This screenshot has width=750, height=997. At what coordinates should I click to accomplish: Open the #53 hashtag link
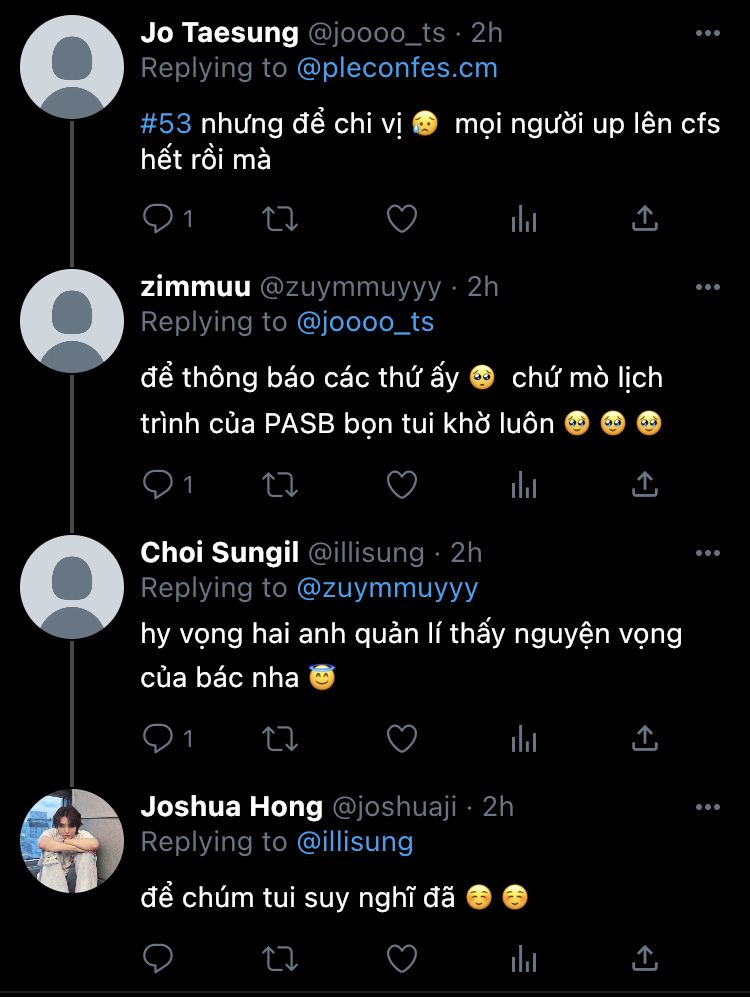pyautogui.click(x=166, y=123)
